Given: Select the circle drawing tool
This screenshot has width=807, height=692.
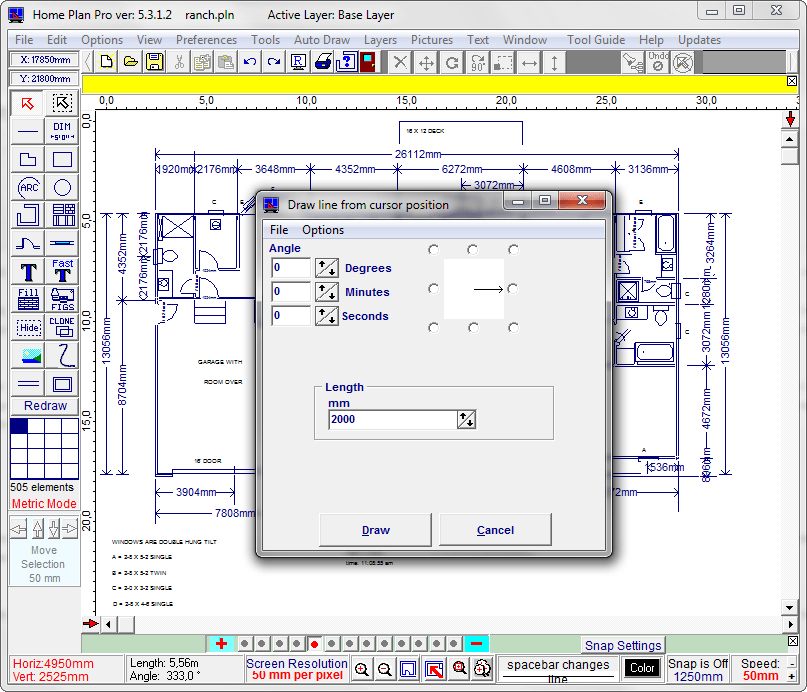Looking at the screenshot, I should coord(62,187).
